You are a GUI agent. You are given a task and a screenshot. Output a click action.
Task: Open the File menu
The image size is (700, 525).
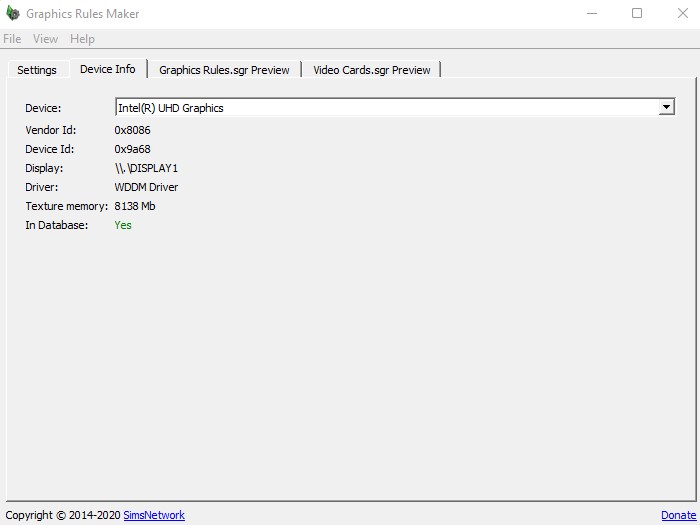click(x=12, y=39)
